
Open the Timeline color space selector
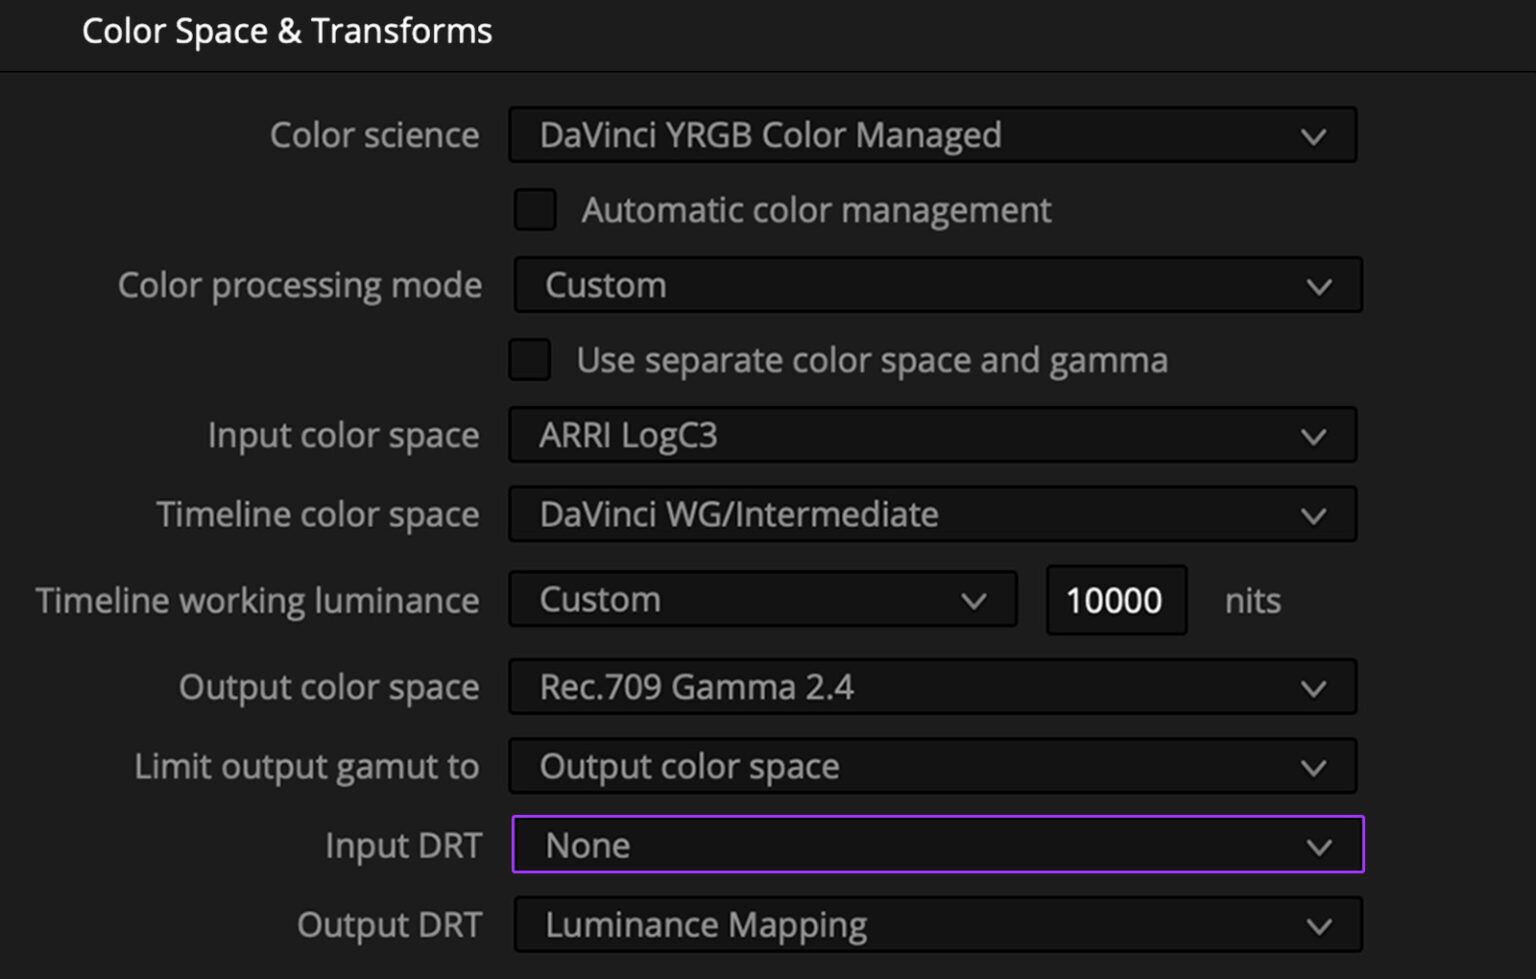[x=930, y=514]
